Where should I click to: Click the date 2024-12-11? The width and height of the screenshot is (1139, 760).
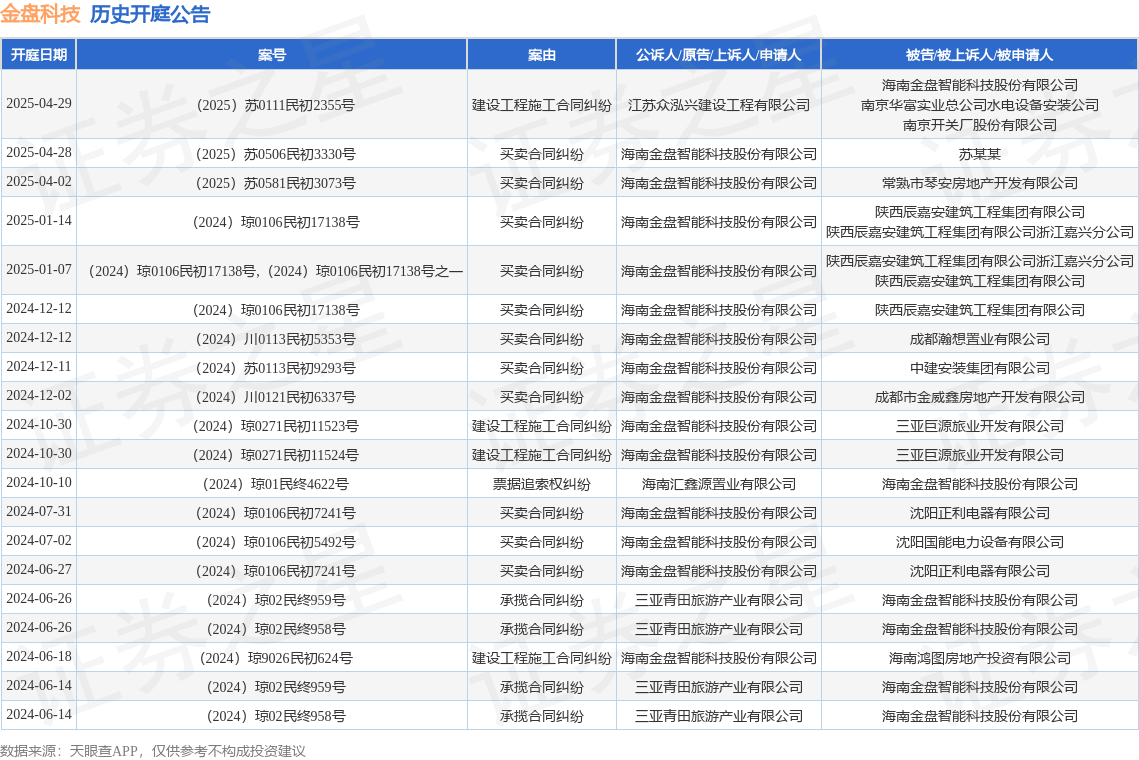[39, 366]
